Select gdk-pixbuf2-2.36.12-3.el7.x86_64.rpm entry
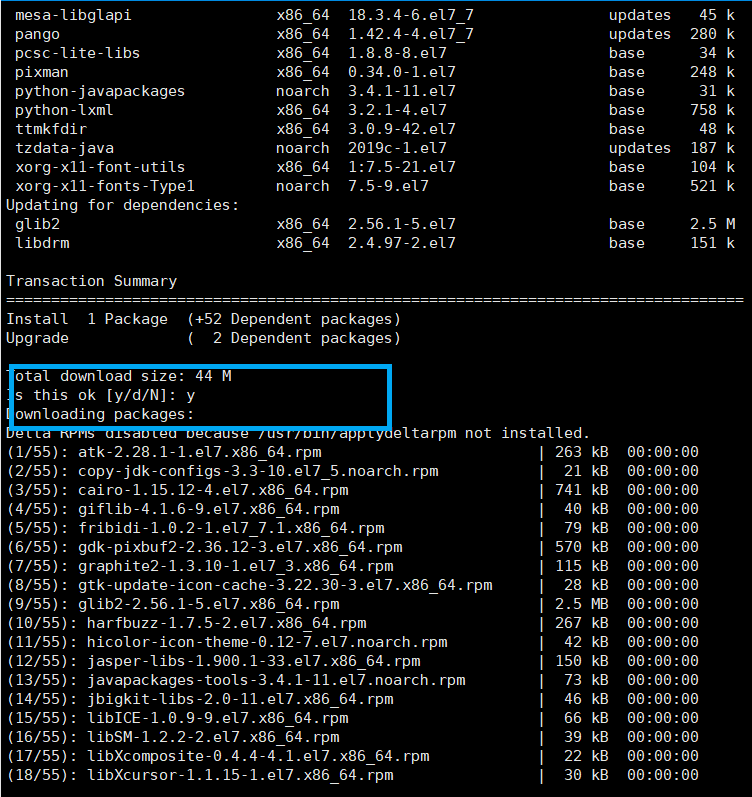This screenshot has height=797, width=752. pos(240,547)
